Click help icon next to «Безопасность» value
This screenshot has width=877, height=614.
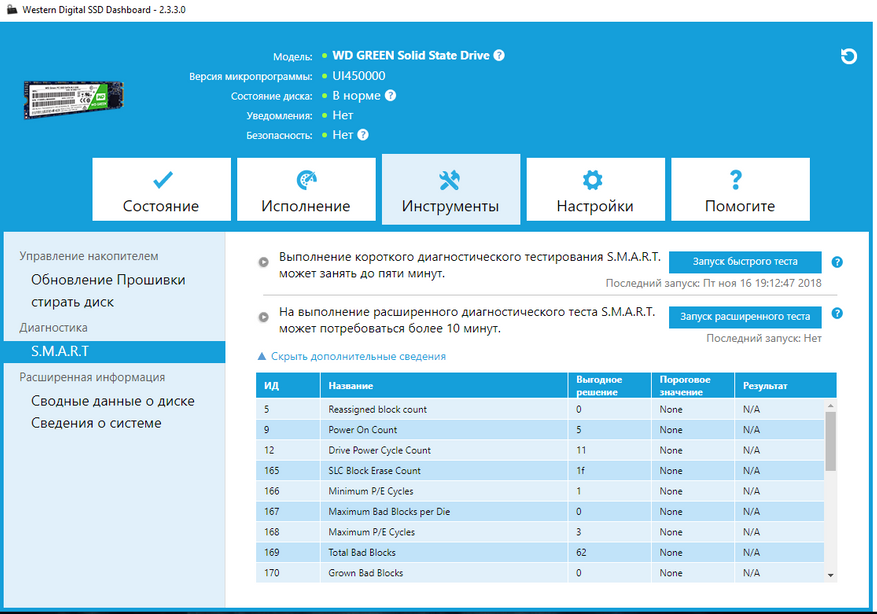coord(363,135)
